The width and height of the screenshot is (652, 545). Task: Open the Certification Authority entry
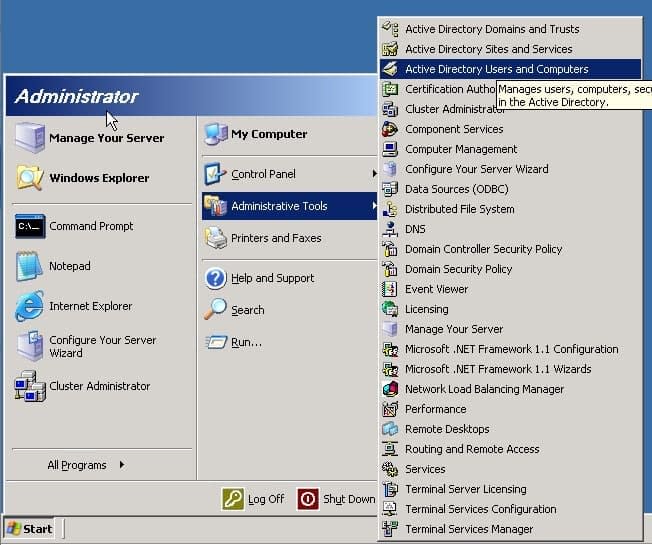pos(439,89)
